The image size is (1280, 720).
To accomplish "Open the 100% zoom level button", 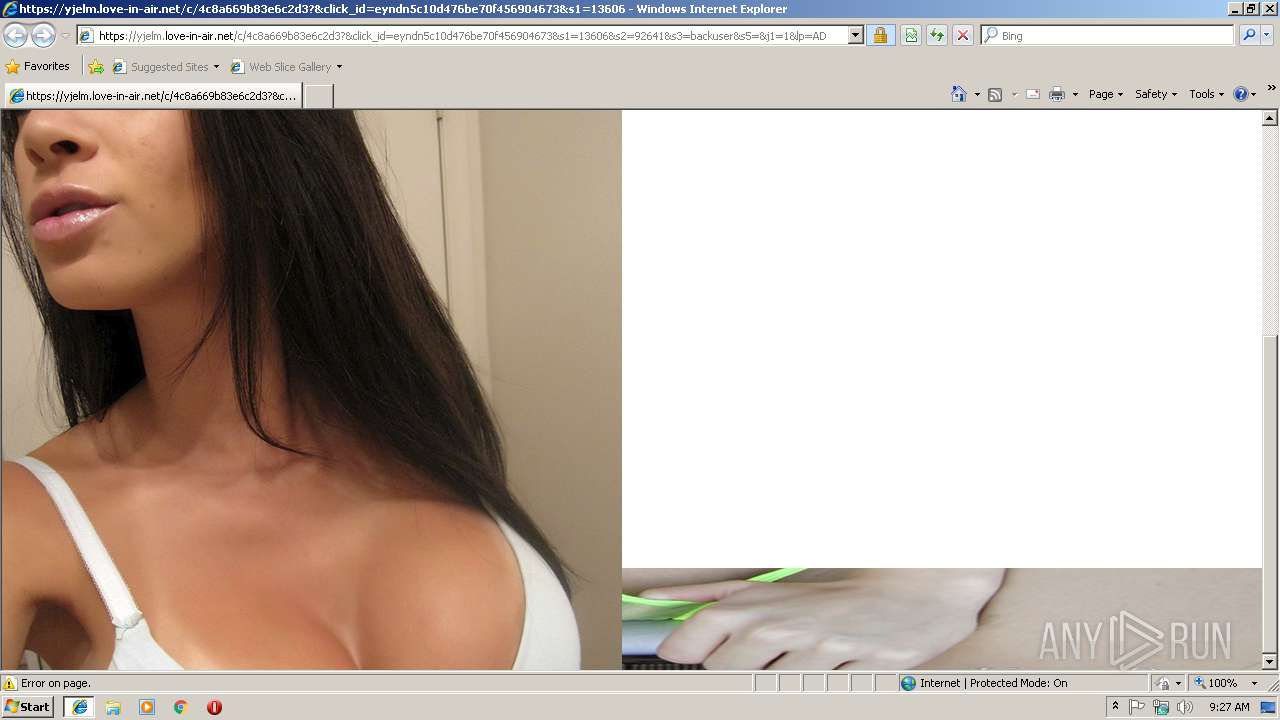I will click(1217, 683).
